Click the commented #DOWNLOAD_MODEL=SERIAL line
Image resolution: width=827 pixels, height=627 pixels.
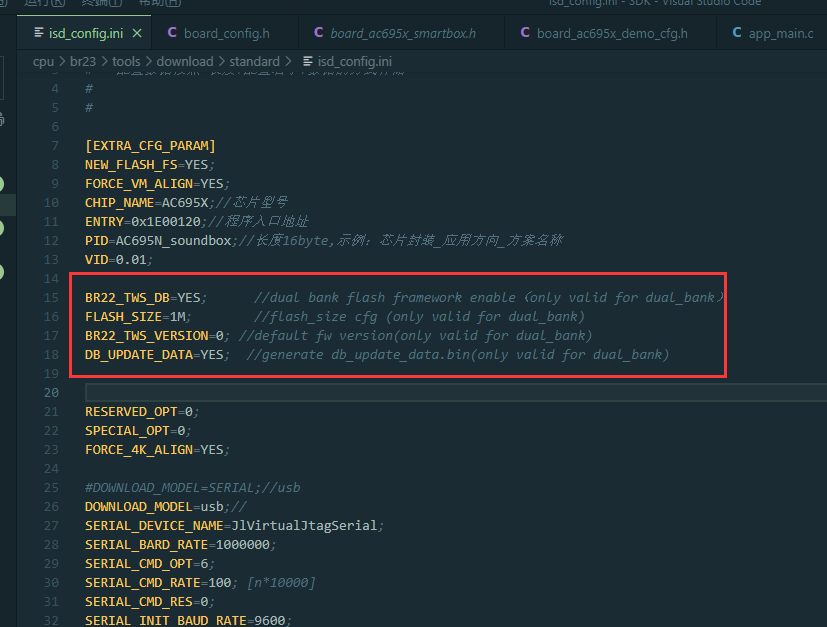pos(193,487)
